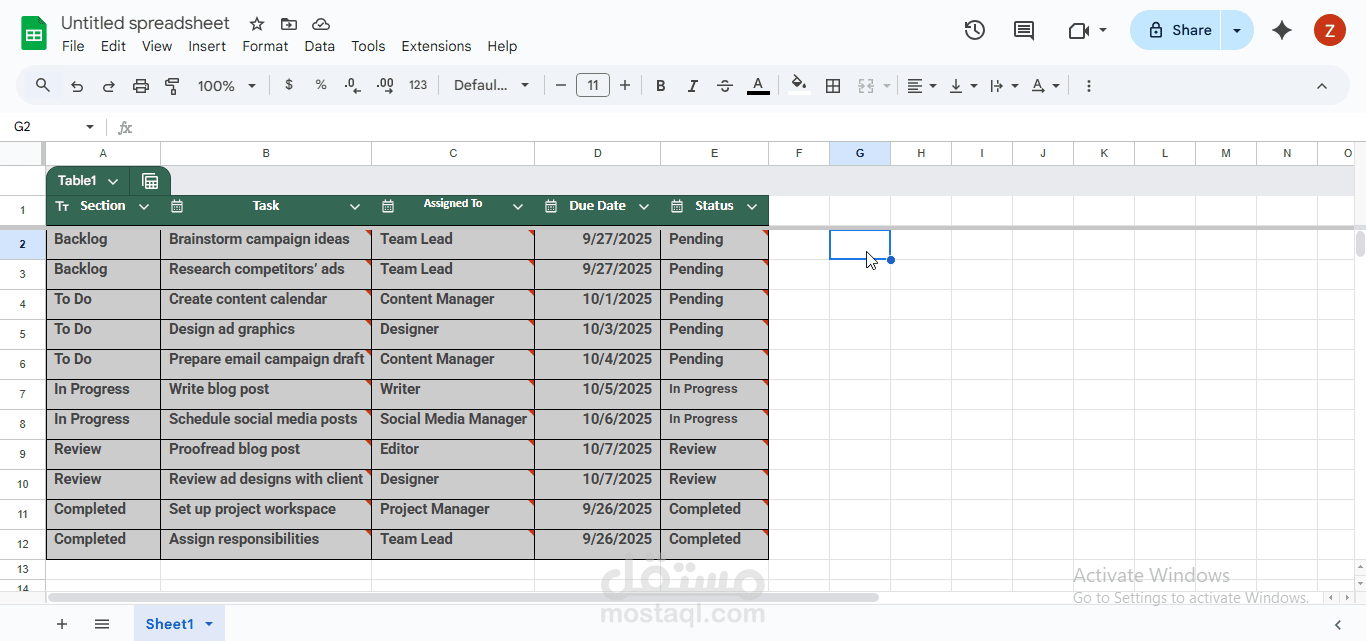Select the Sheet1 tab

pyautogui.click(x=169, y=624)
